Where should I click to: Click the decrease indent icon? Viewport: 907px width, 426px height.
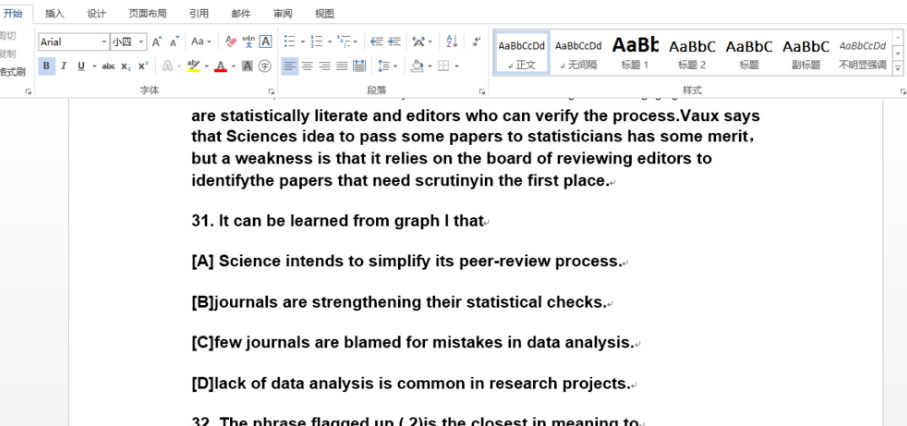(x=376, y=42)
